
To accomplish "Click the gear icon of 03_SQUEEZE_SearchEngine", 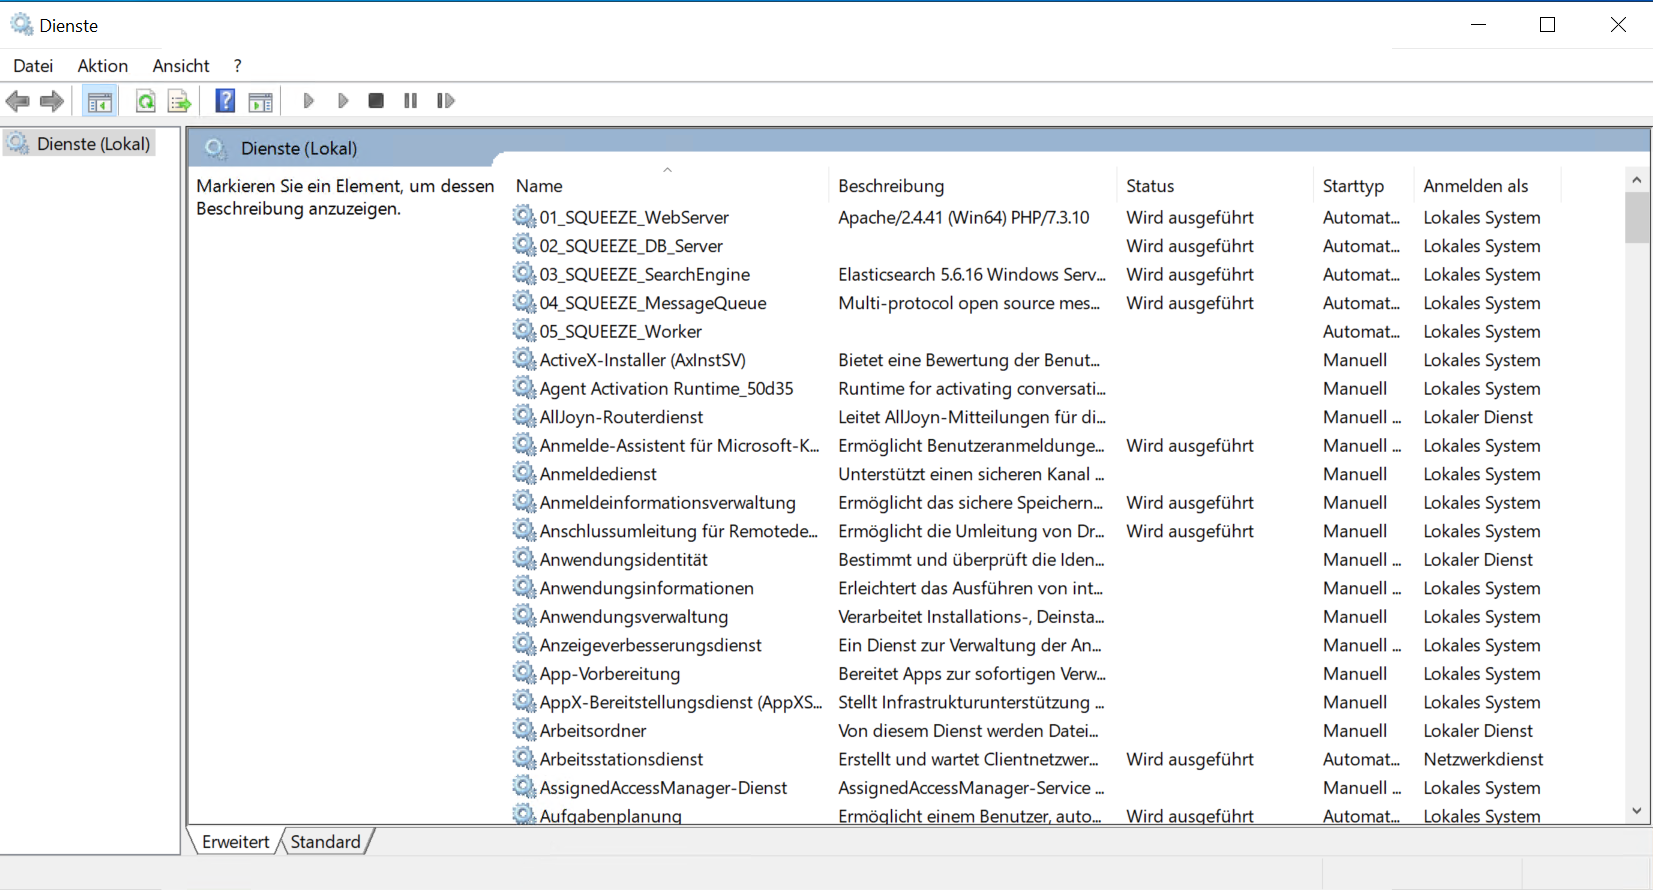I will tap(524, 273).
